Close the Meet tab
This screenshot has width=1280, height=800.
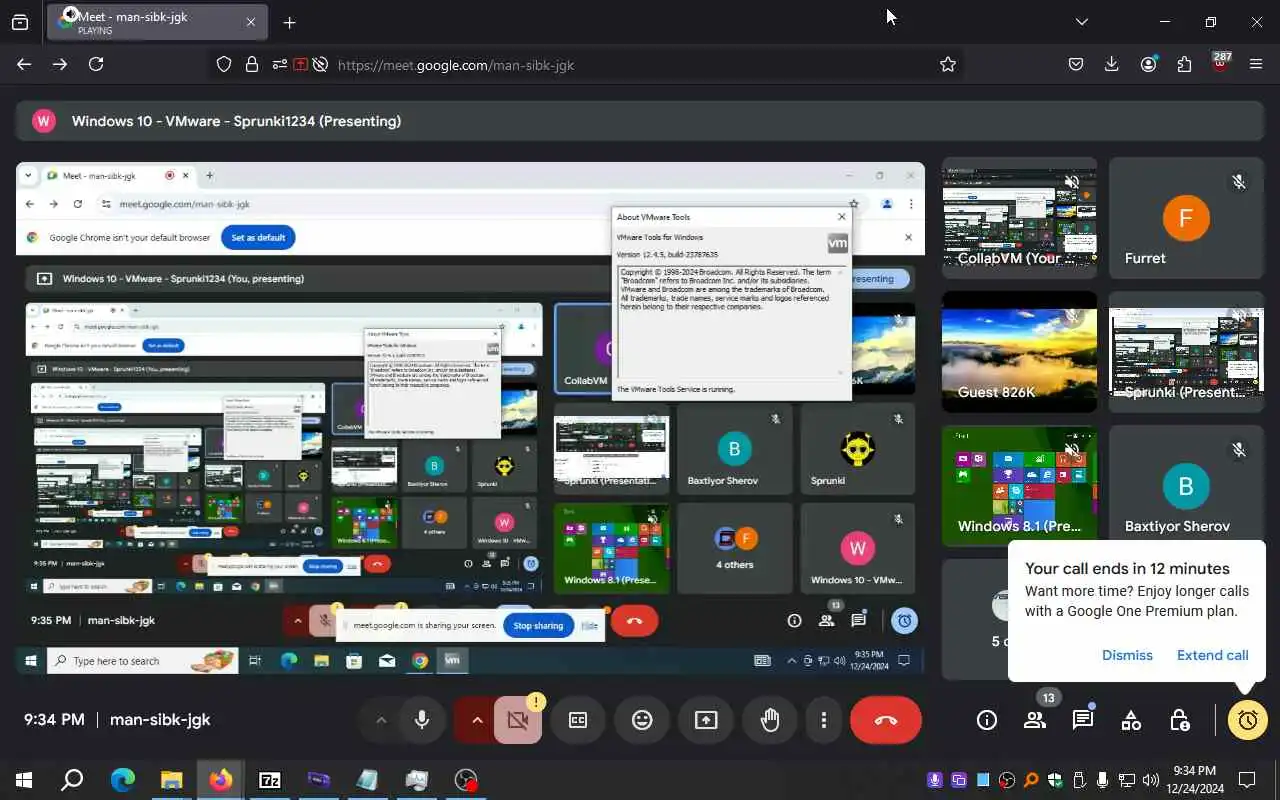pyautogui.click(x=251, y=22)
